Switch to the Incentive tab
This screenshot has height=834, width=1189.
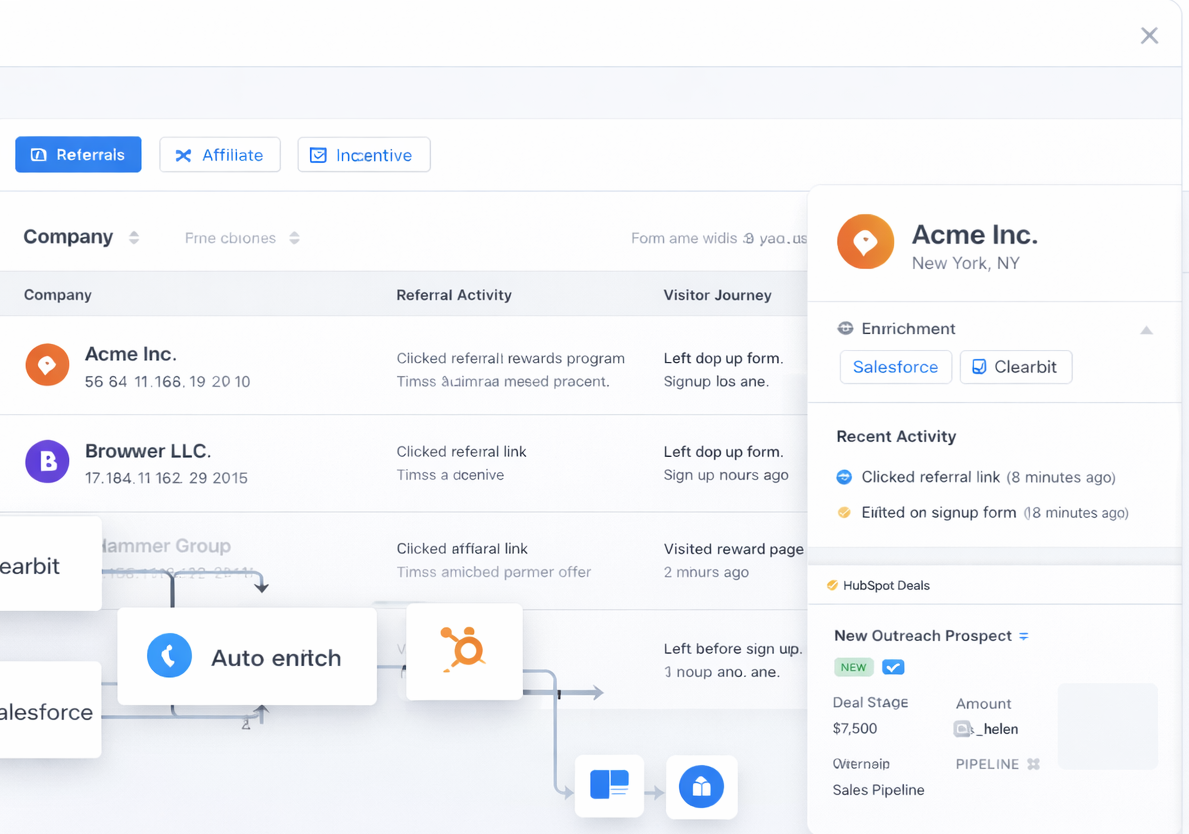[363, 155]
